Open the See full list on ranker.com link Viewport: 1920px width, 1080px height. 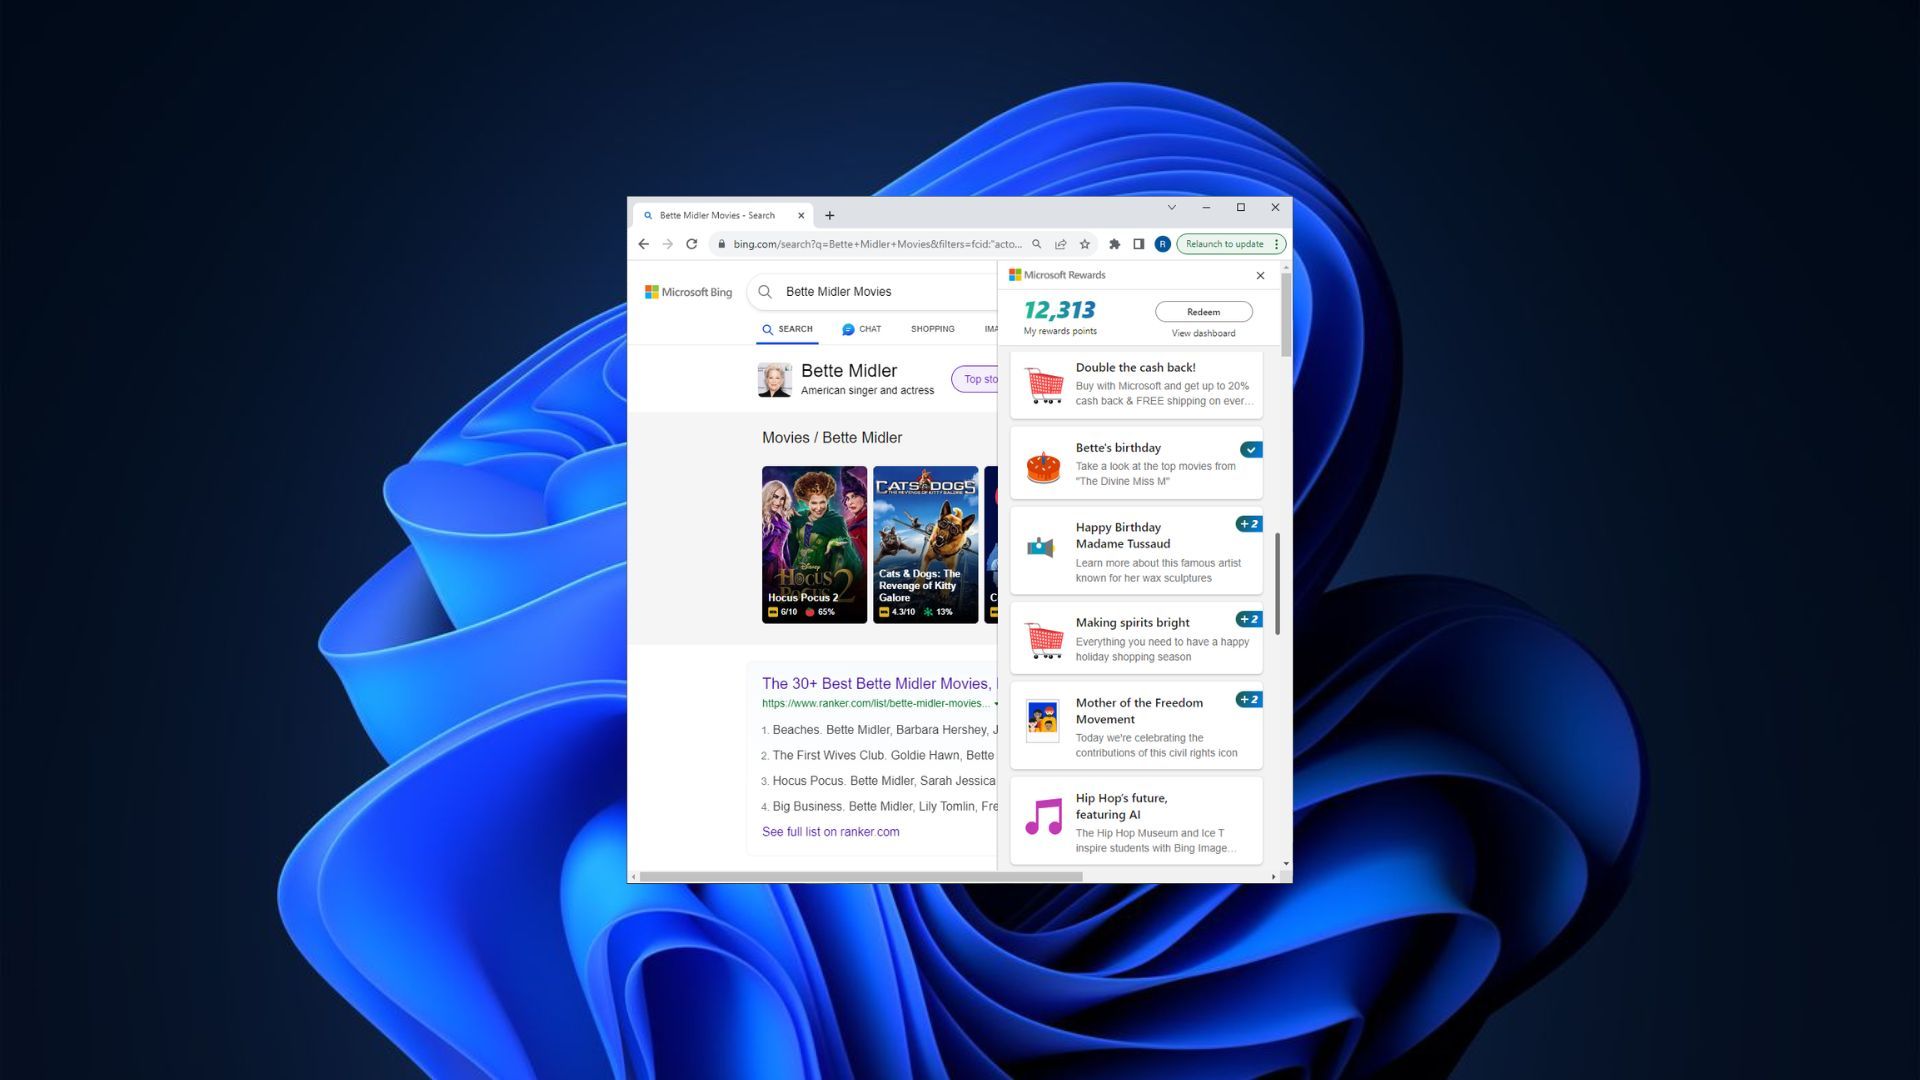(x=829, y=831)
